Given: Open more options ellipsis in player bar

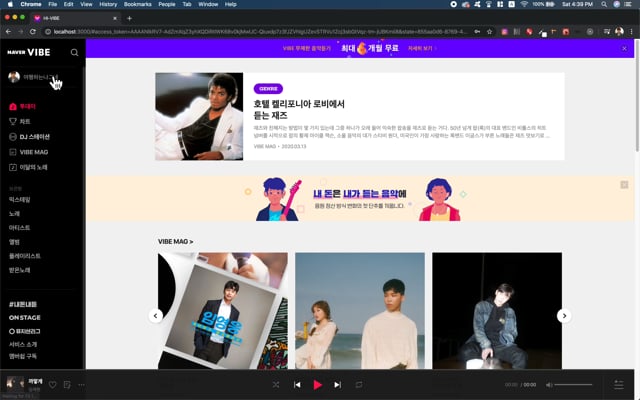Looking at the screenshot, I should pos(81,384).
